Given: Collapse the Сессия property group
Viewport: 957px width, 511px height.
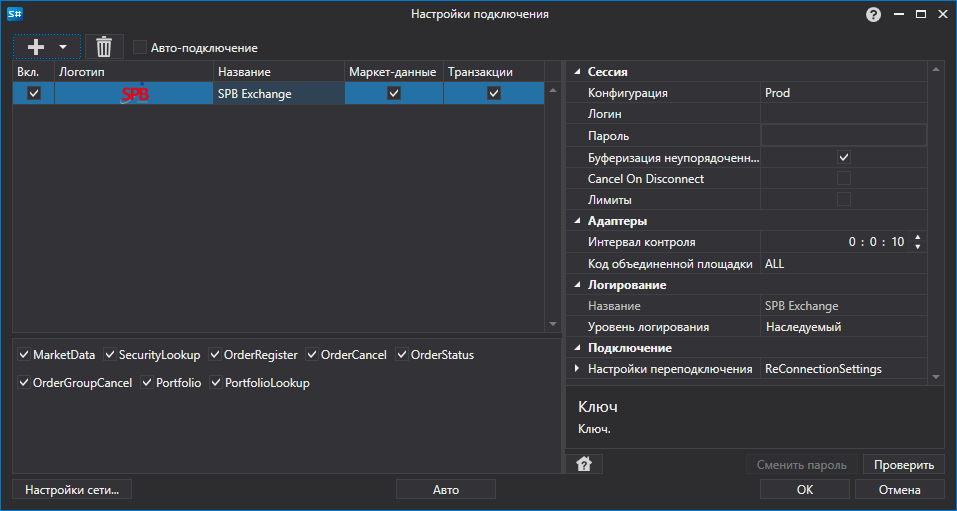Looking at the screenshot, I should [x=577, y=72].
